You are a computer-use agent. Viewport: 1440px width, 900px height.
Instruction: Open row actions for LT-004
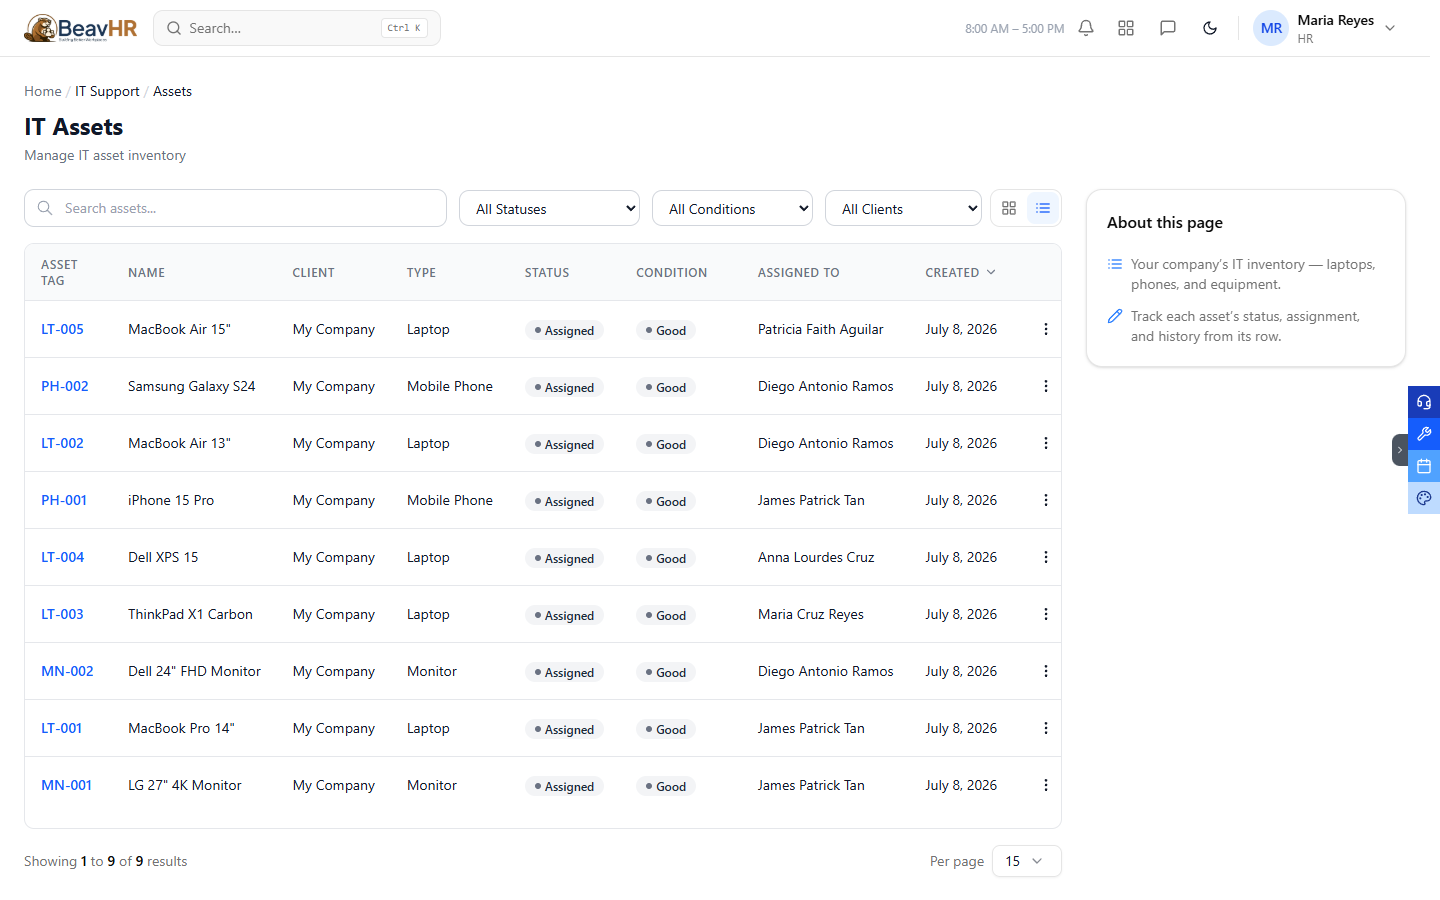click(1046, 557)
